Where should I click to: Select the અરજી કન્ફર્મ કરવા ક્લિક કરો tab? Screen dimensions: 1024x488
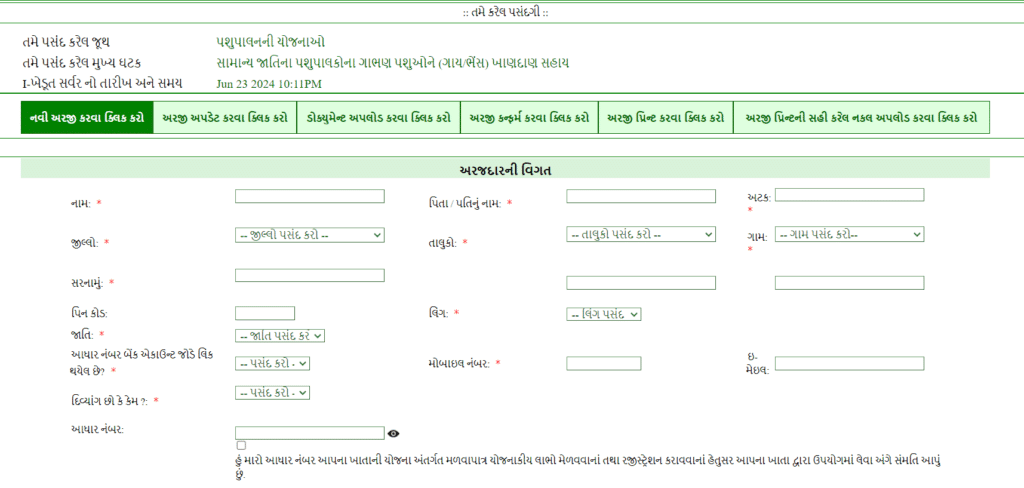click(530, 118)
